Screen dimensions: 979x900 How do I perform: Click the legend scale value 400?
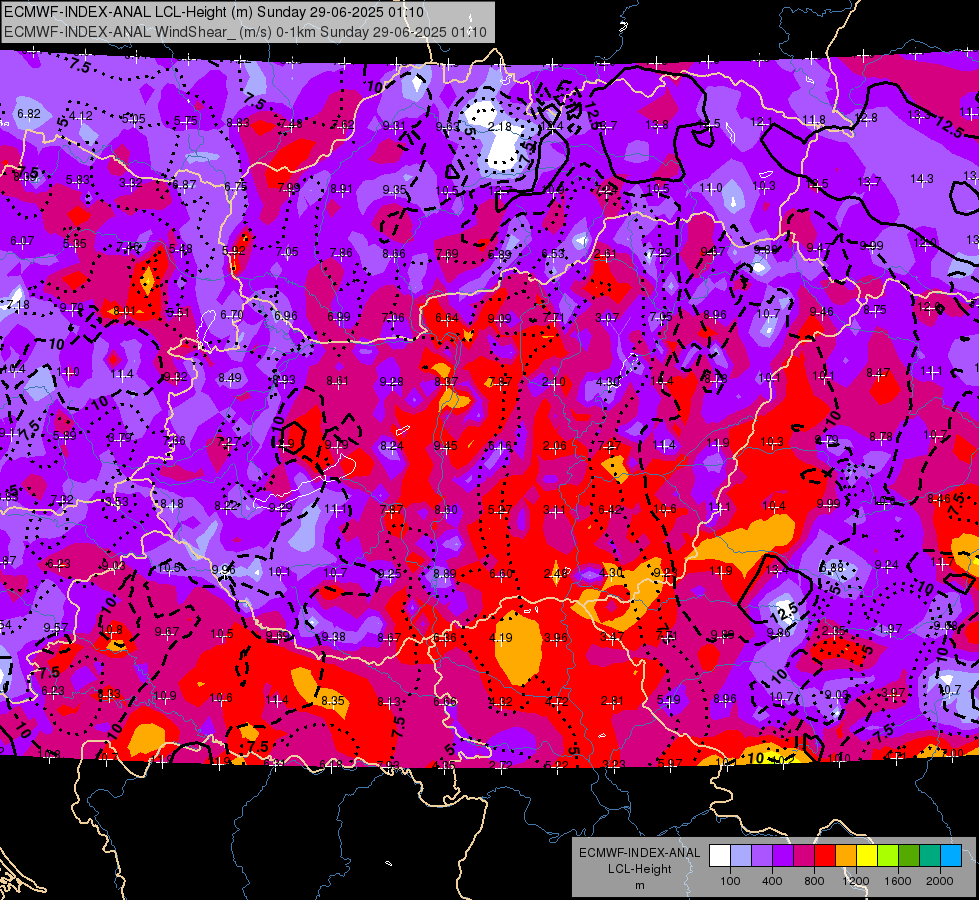772,881
